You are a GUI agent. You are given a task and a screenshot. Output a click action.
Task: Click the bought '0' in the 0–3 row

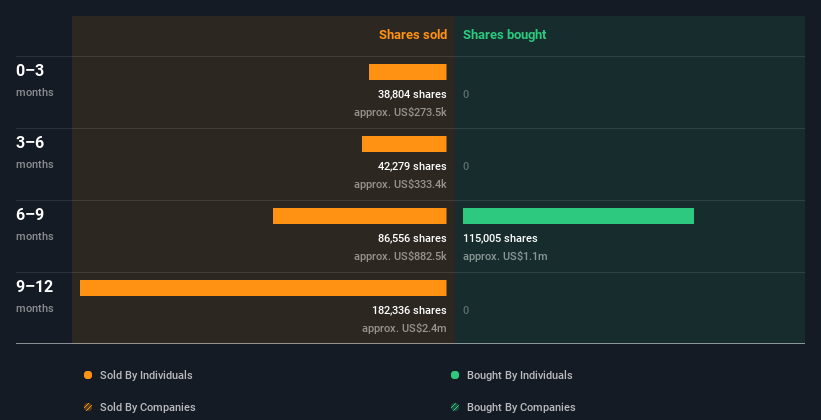pyautogui.click(x=466, y=94)
